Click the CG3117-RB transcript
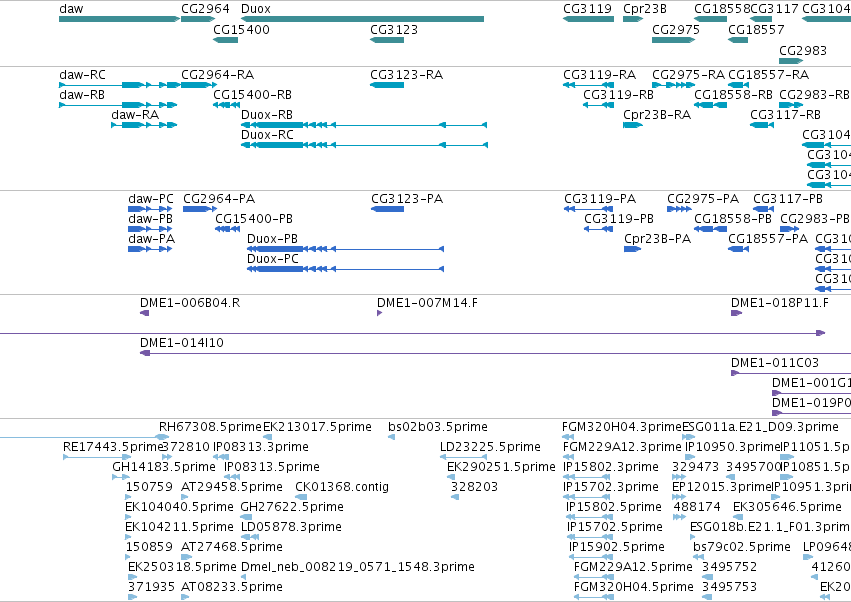851x602 pixels. point(762,125)
